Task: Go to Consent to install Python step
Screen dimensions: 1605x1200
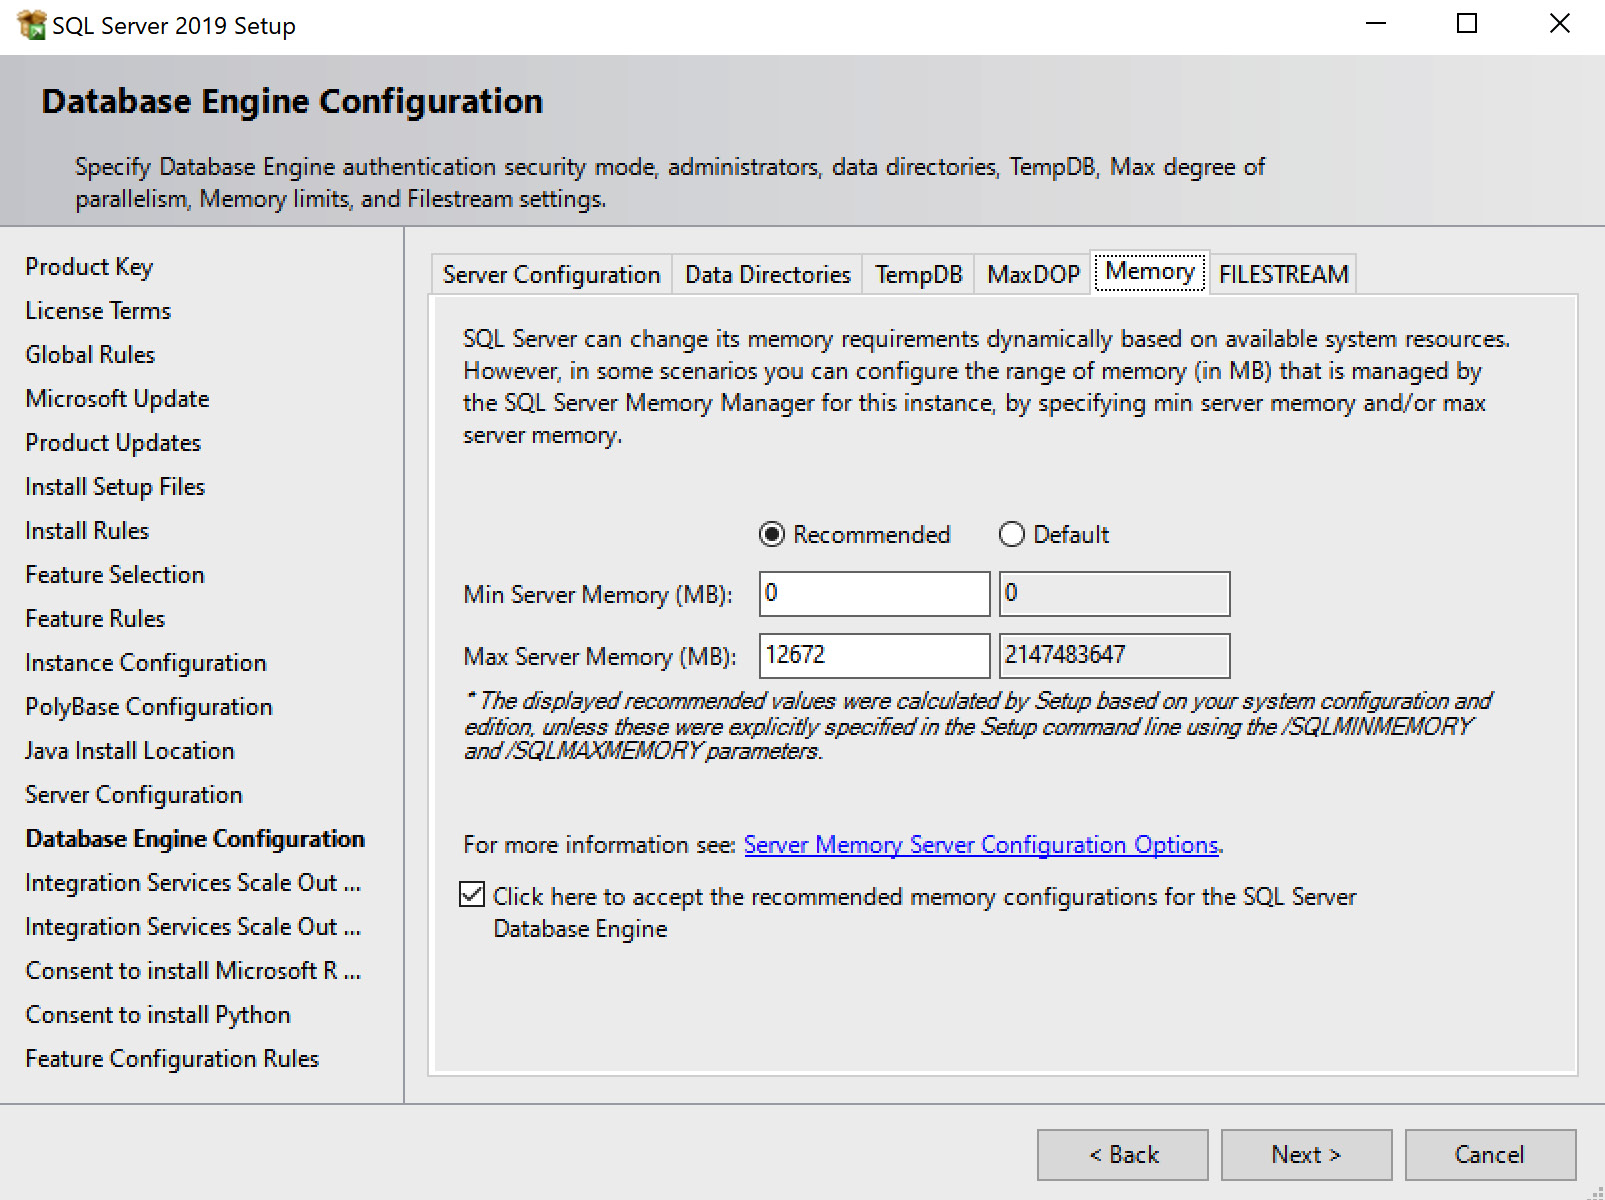Action: coord(157,1014)
